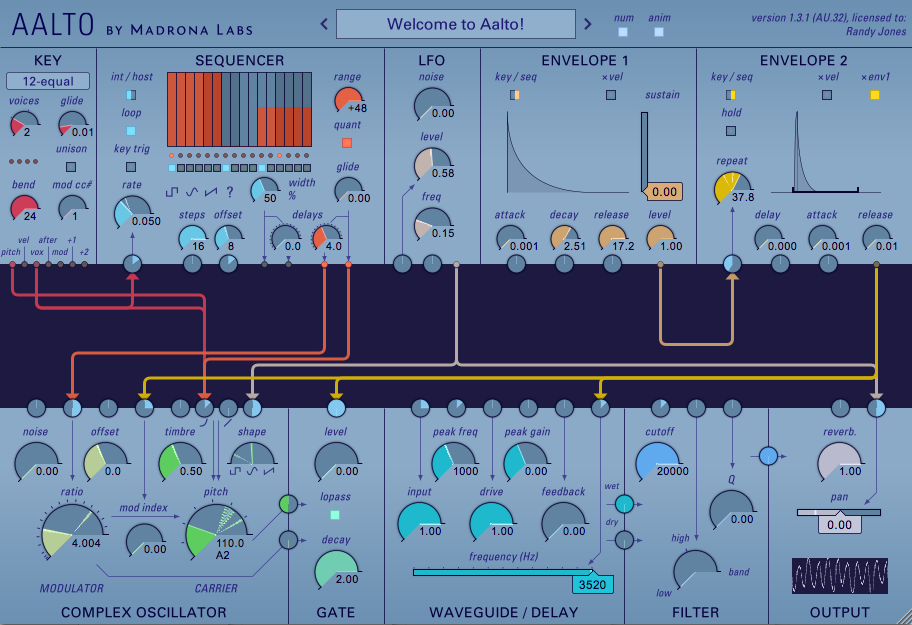
Task: Open the Welcome to Aalto! preset menu
Action: point(456,23)
